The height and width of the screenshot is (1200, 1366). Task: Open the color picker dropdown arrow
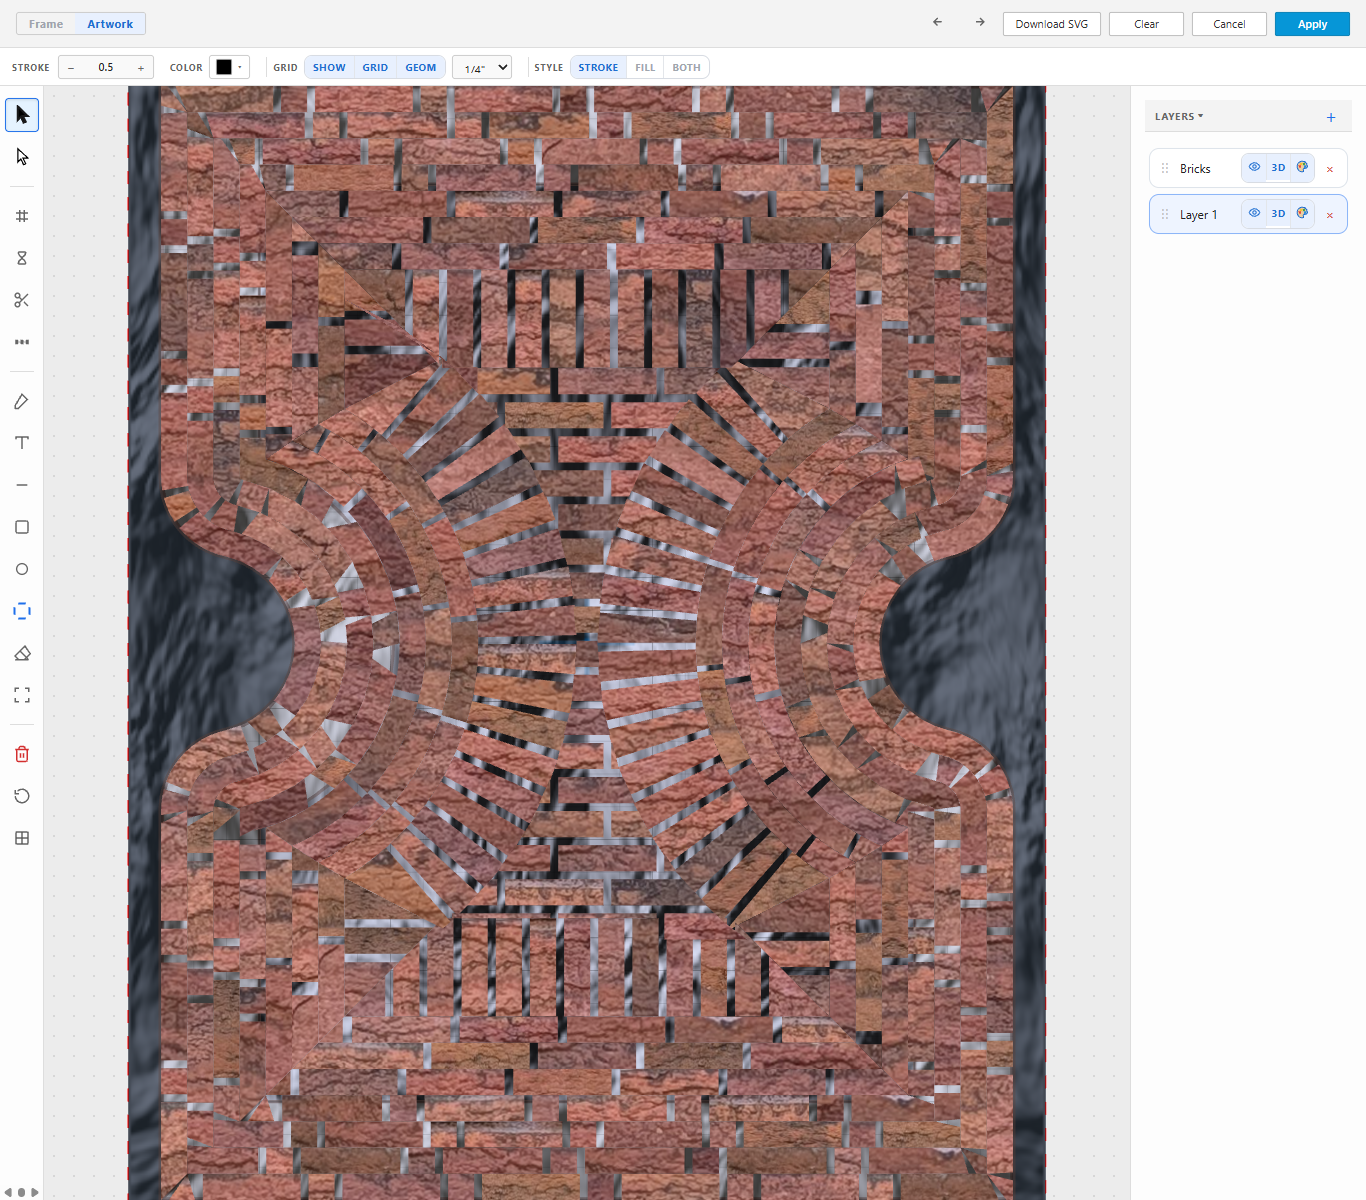pos(240,67)
